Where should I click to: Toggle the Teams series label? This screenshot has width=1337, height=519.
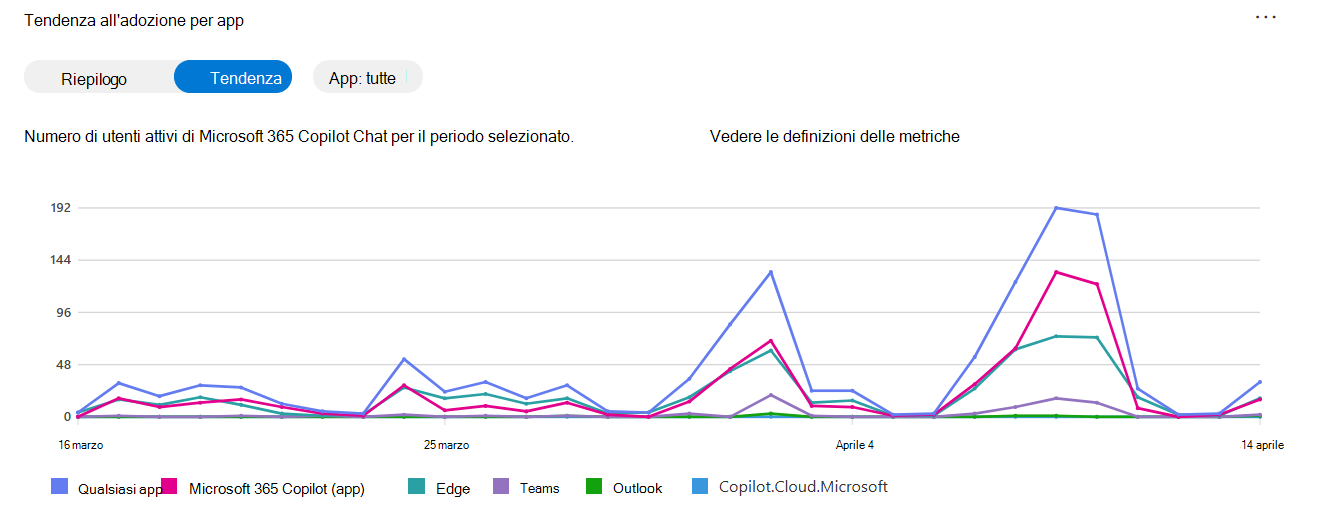(x=540, y=489)
